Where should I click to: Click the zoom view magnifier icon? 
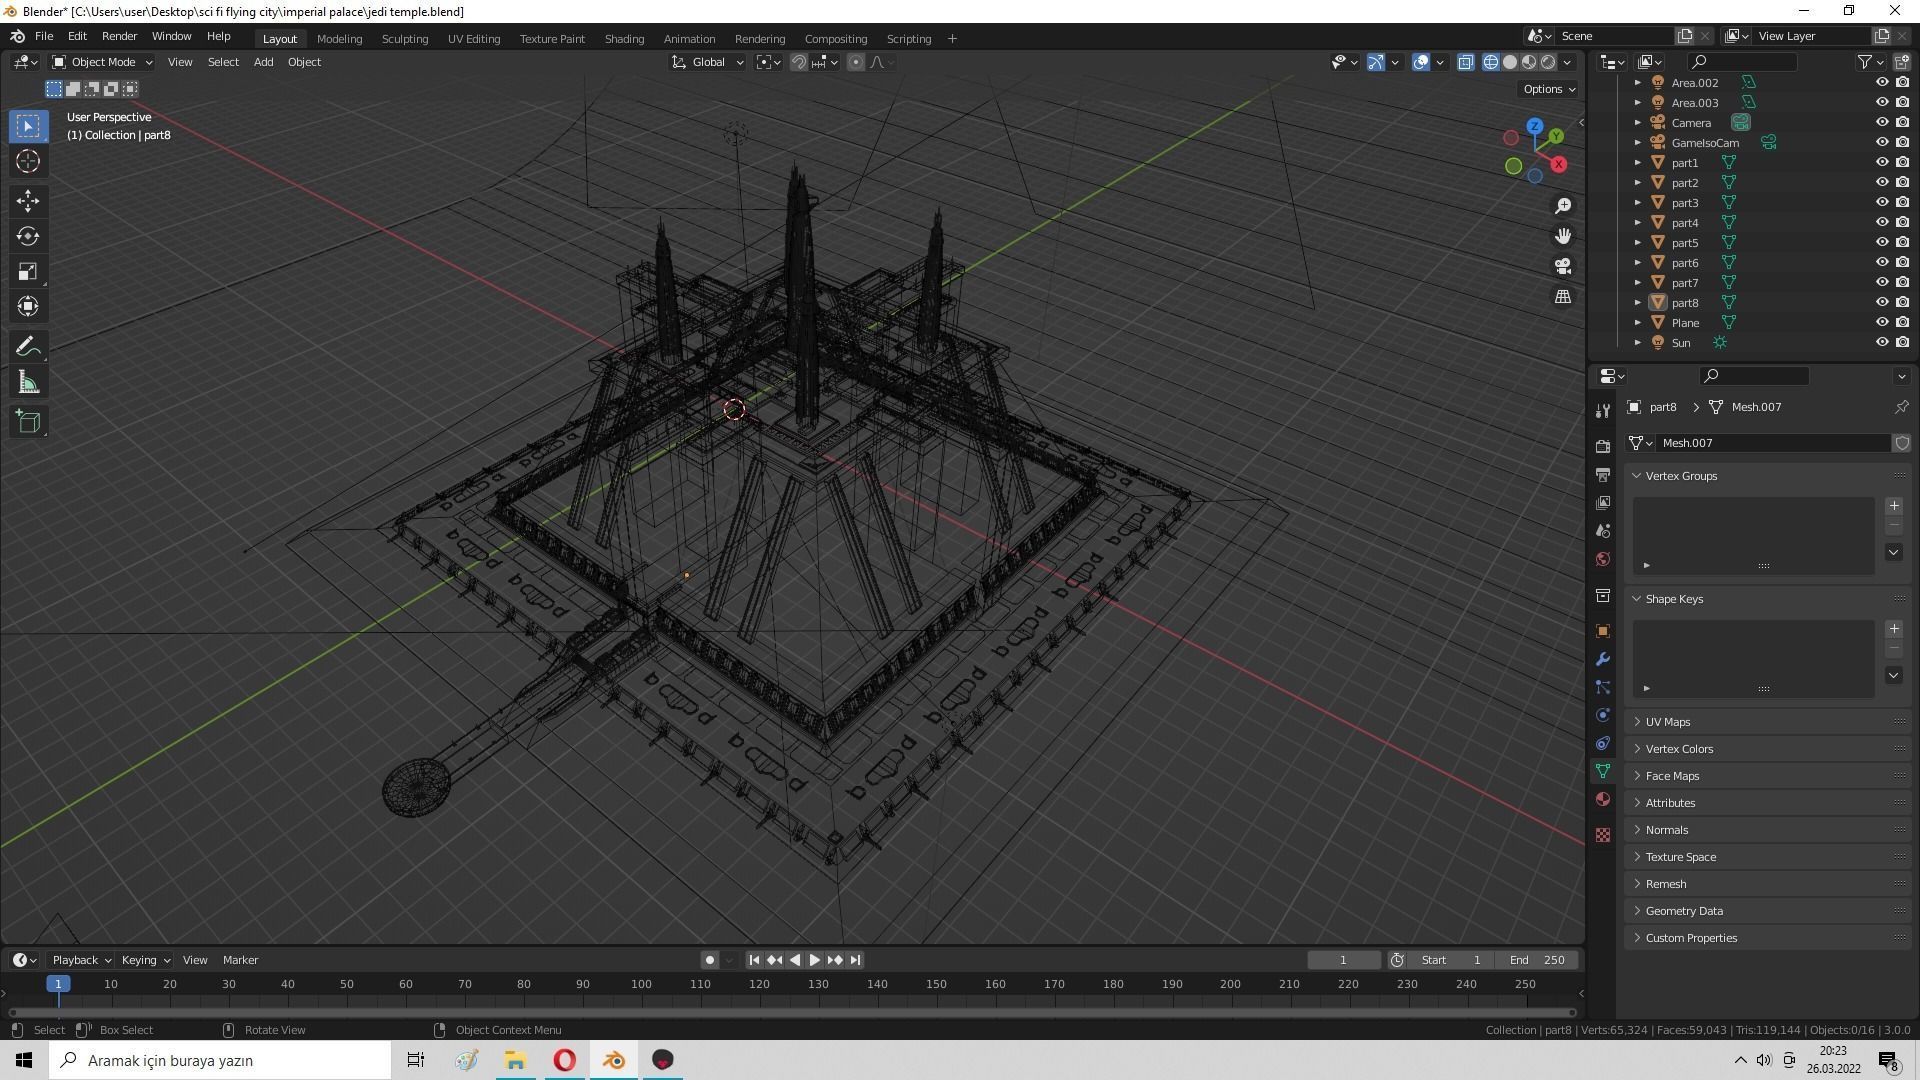pyautogui.click(x=1563, y=206)
